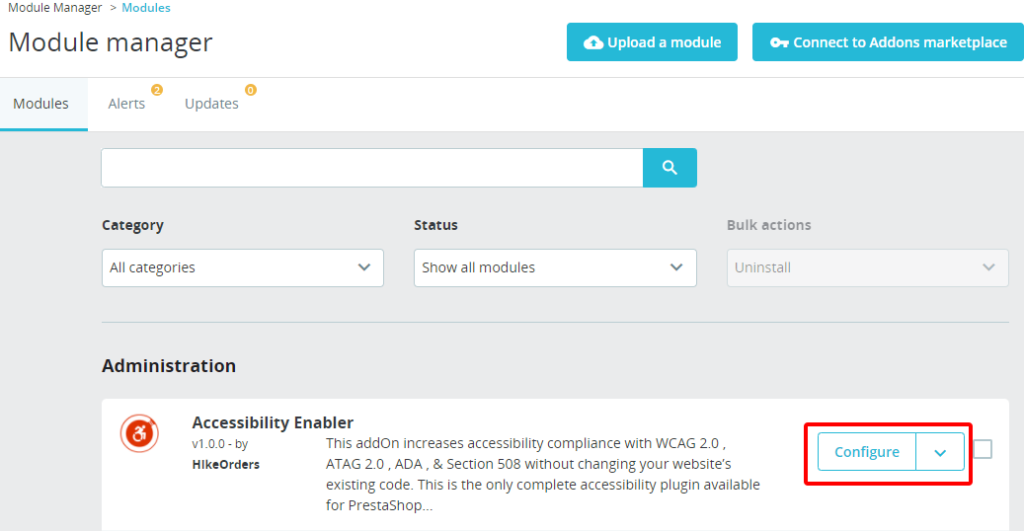Expand the arrow next to Configure
1024x531 pixels.
940,452
